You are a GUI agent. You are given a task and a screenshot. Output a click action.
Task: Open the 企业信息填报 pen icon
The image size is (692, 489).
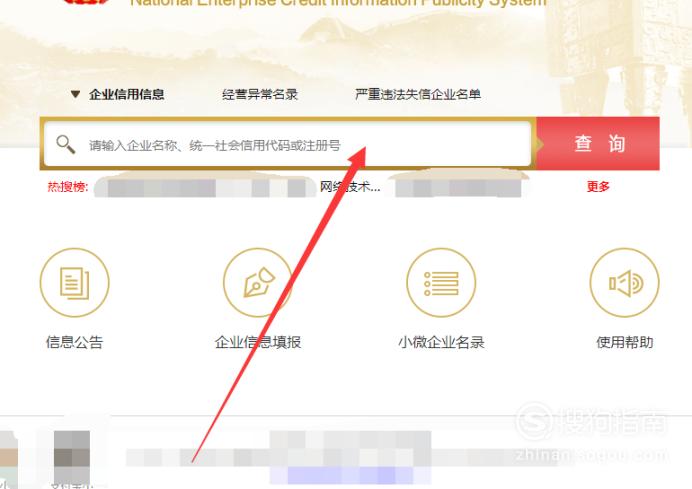(258, 282)
